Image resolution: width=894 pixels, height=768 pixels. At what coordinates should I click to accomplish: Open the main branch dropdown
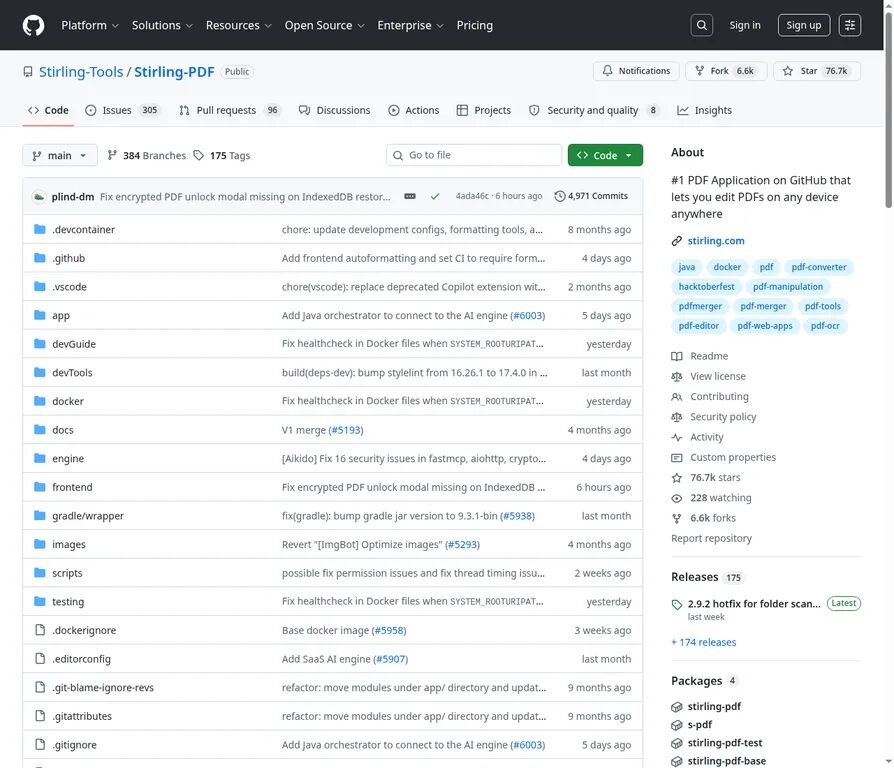[60, 155]
